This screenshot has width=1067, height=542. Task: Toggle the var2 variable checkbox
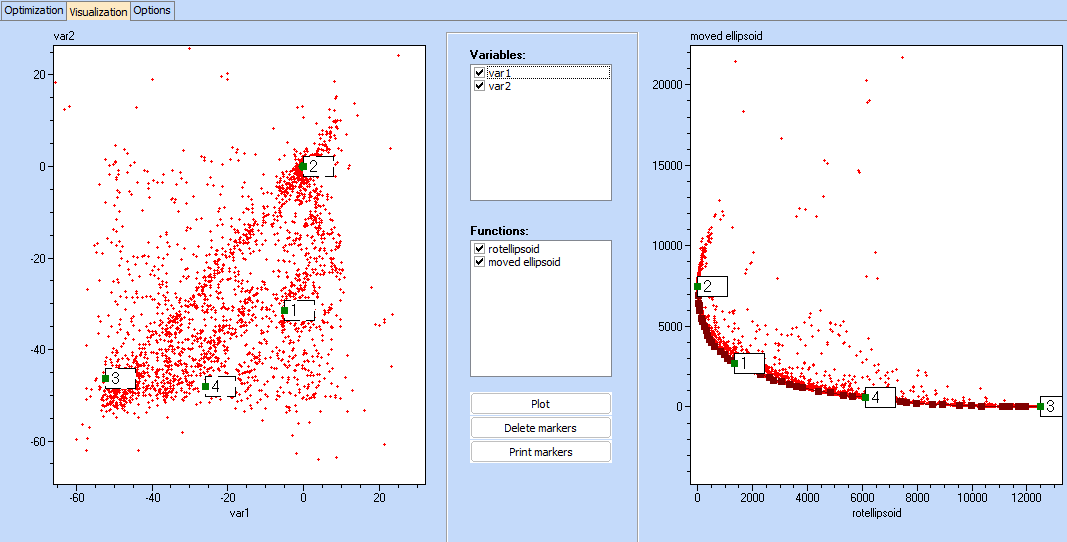[x=480, y=87]
